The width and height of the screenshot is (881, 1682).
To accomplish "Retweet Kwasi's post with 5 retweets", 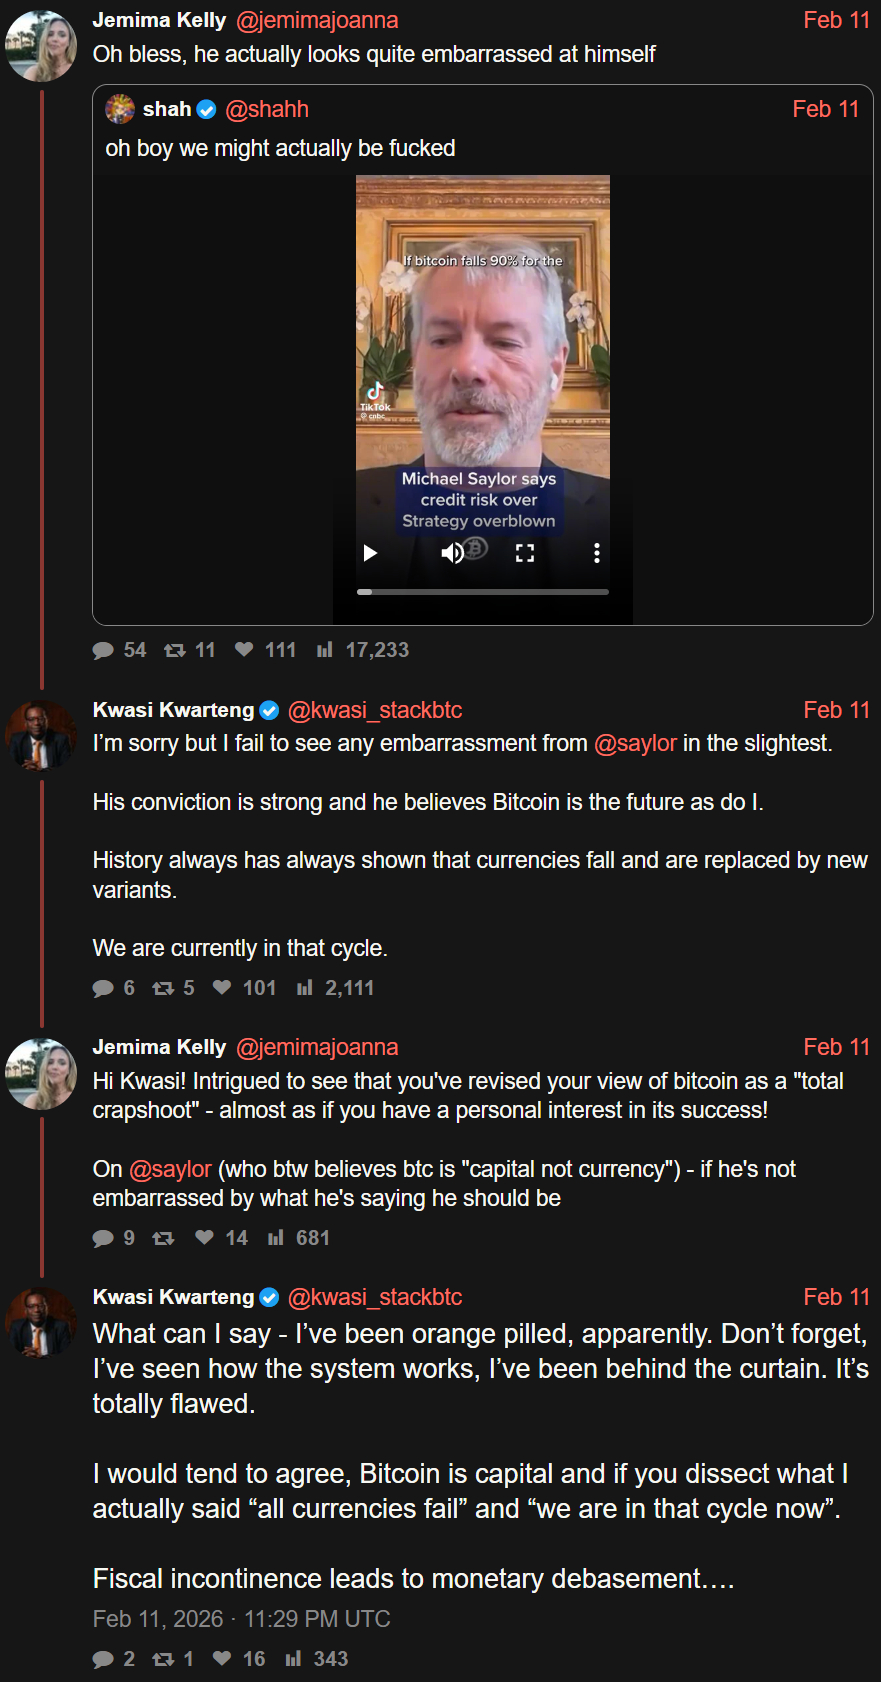I will (163, 989).
